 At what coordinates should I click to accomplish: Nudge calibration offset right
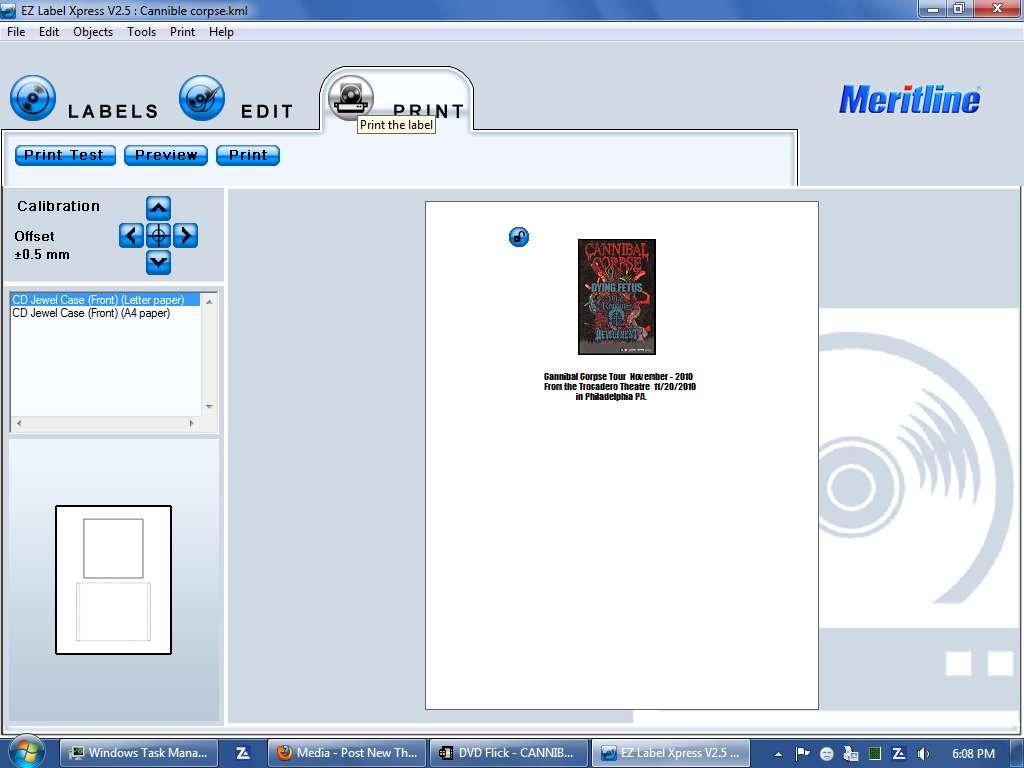point(185,235)
